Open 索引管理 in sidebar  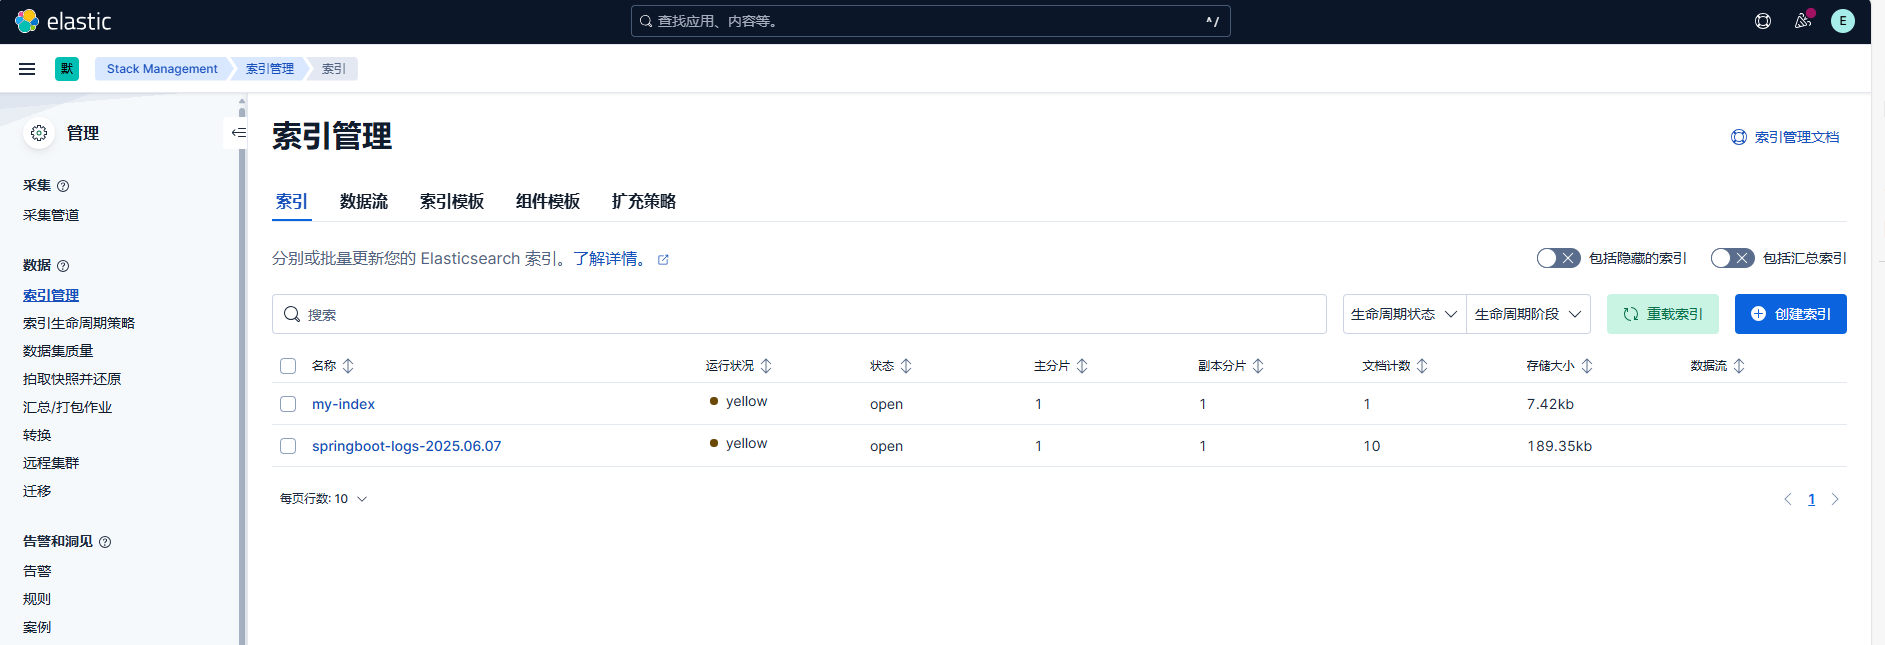click(51, 296)
